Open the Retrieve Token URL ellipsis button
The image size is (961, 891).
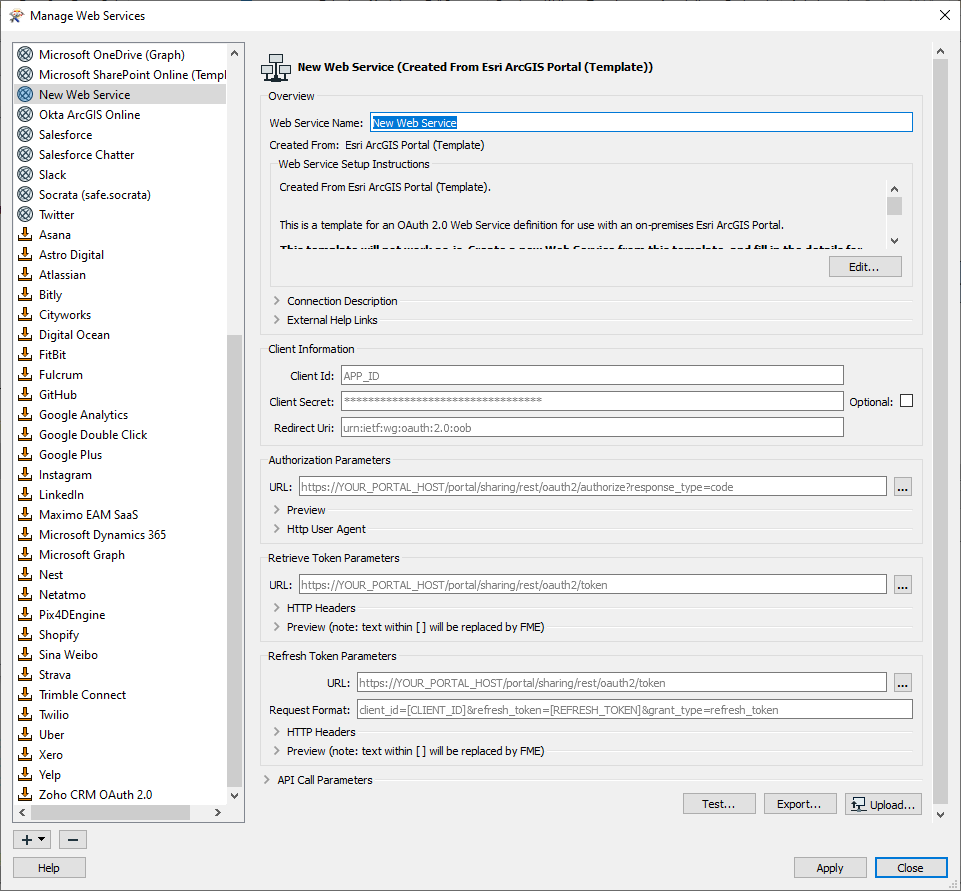pos(902,585)
